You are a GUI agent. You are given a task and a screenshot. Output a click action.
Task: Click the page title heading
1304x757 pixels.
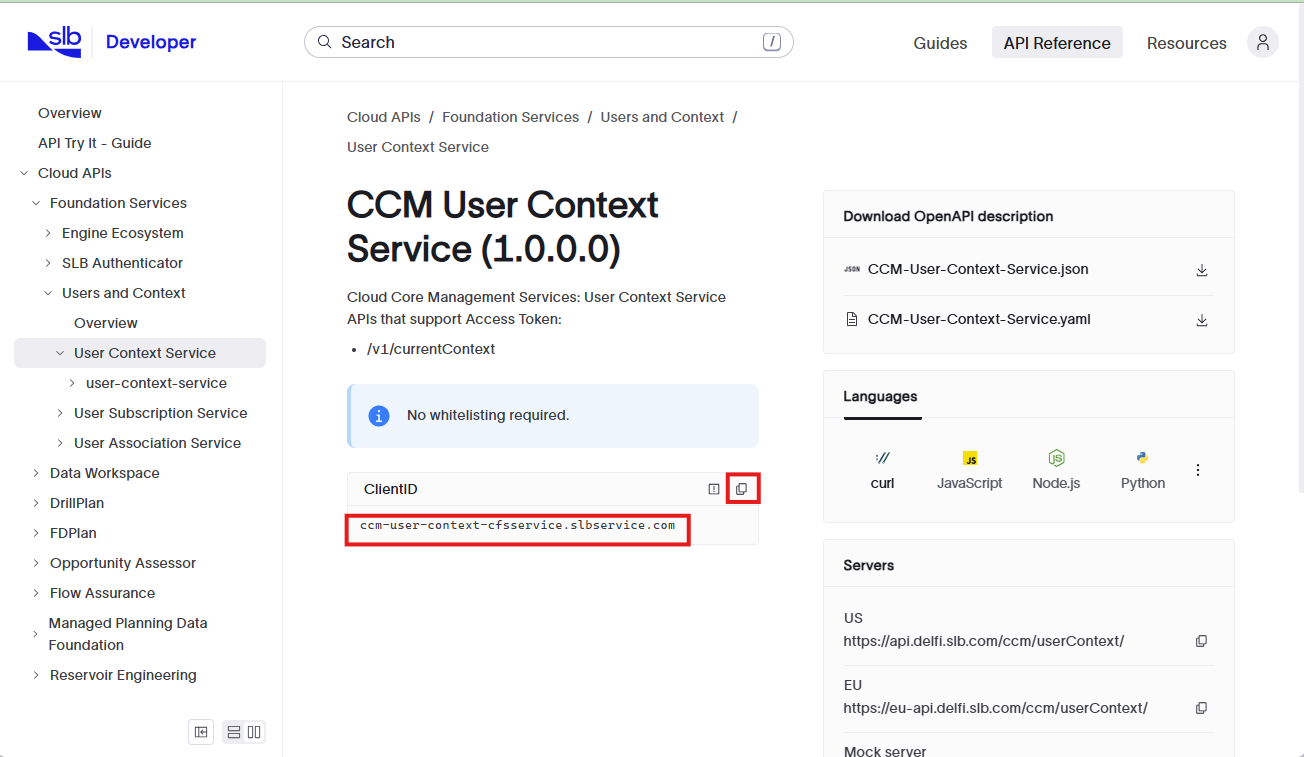click(x=503, y=226)
